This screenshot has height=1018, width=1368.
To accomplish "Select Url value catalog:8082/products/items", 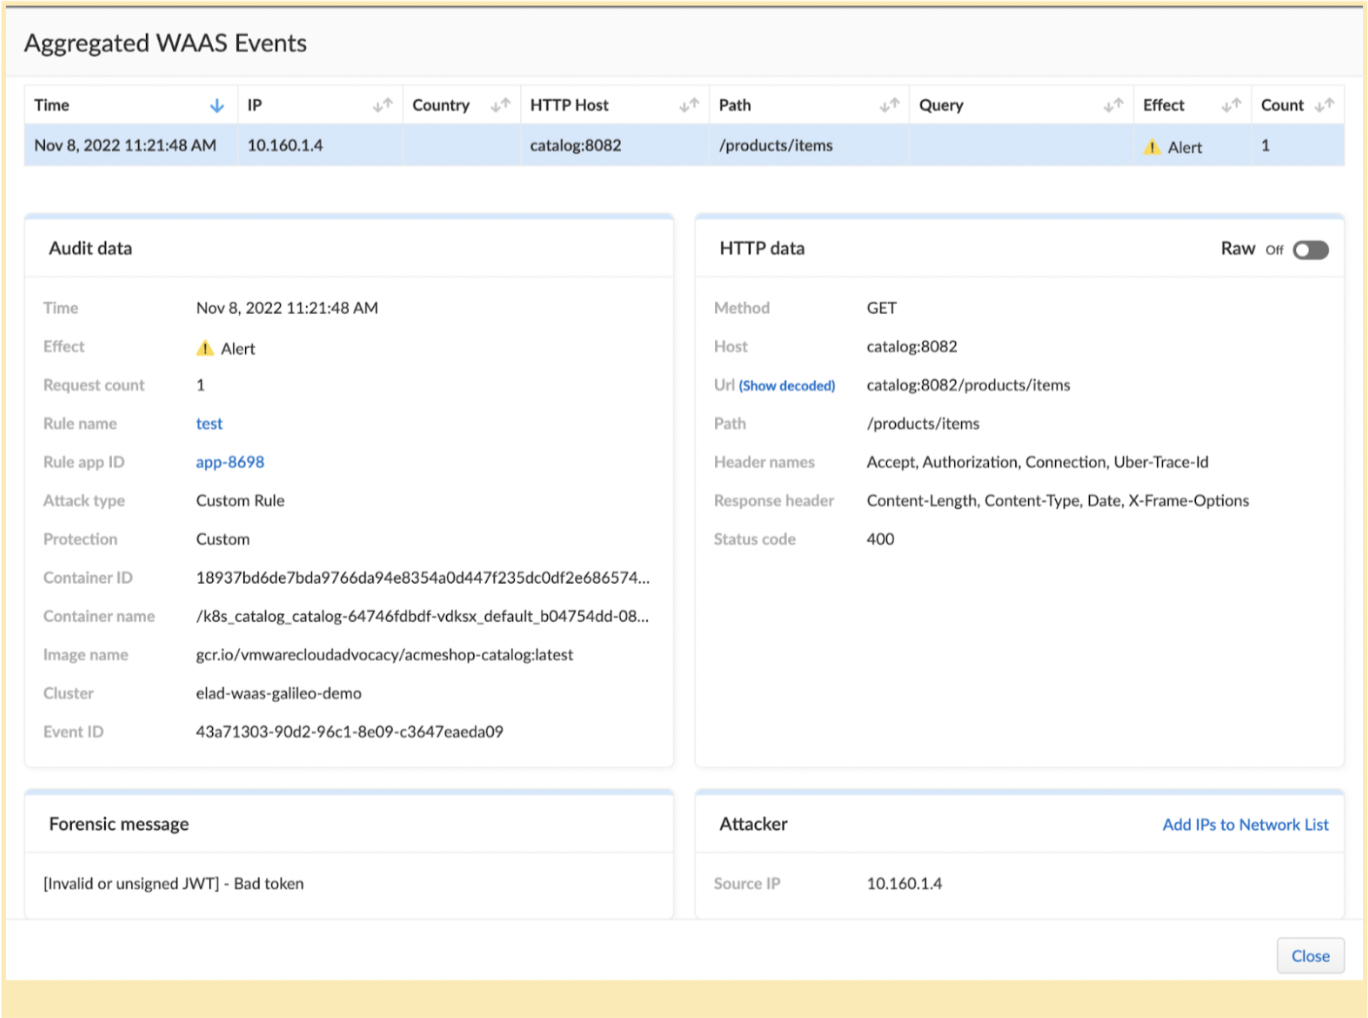I will (968, 385).
